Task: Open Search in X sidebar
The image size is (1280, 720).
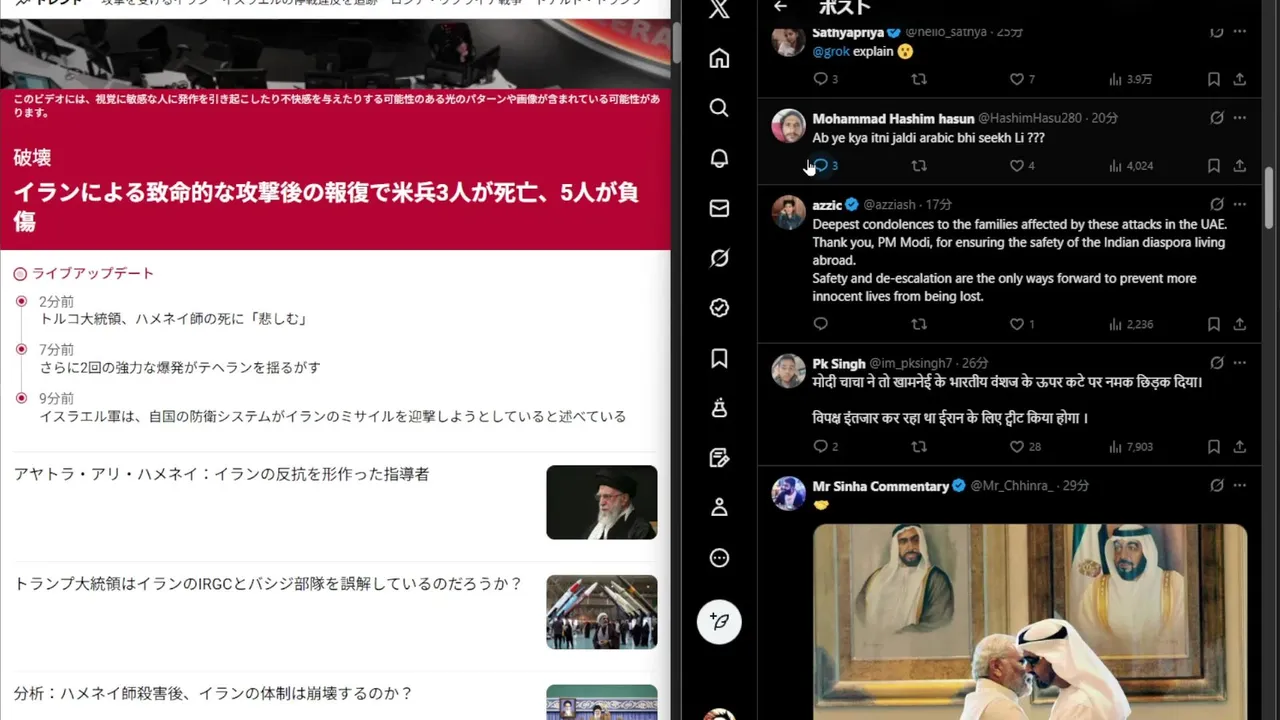Action: pos(719,108)
